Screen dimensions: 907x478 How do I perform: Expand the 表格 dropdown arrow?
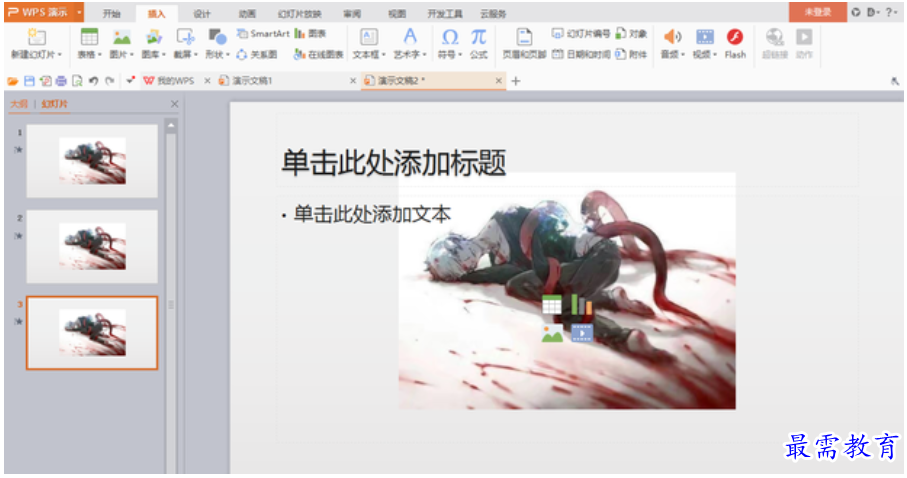point(99,55)
